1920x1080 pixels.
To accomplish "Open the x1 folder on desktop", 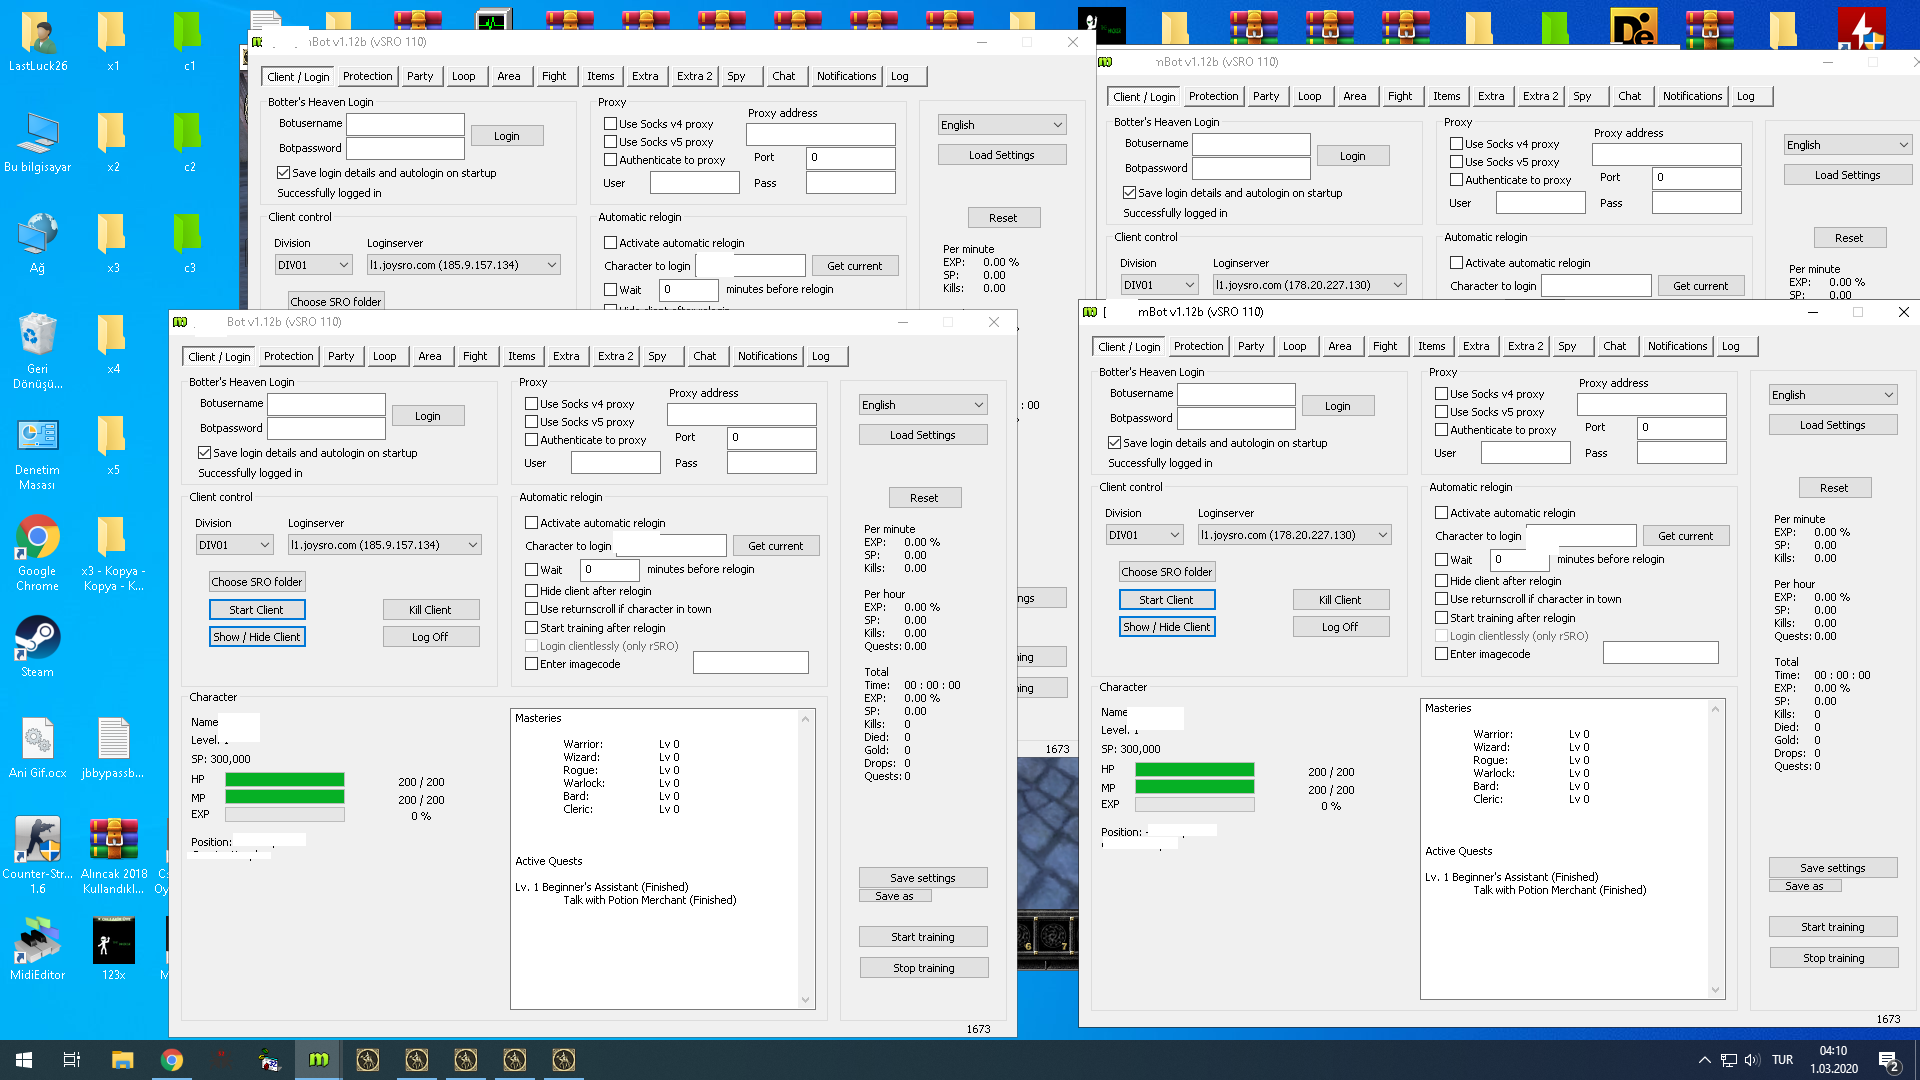I will (113, 40).
